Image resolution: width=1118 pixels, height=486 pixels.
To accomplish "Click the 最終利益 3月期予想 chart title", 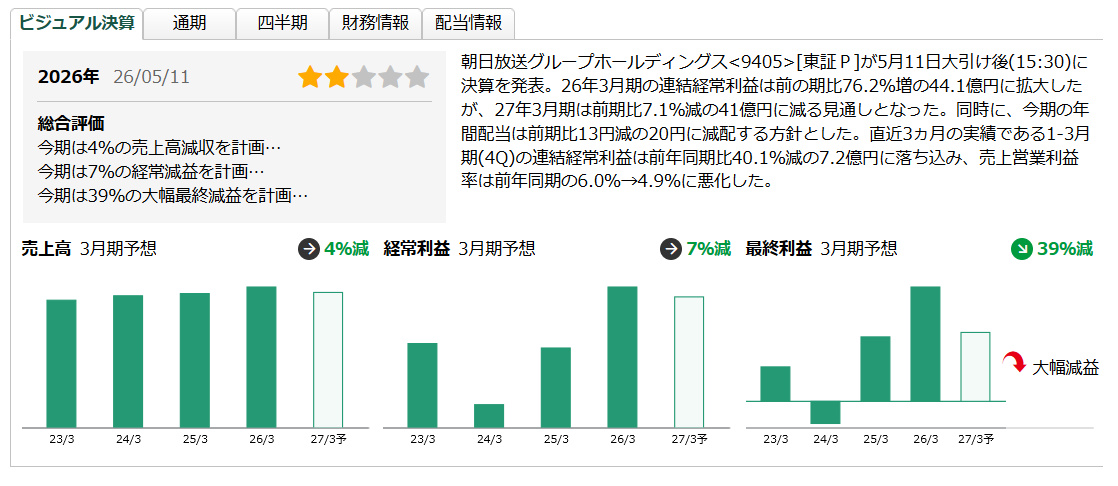I will point(821,249).
